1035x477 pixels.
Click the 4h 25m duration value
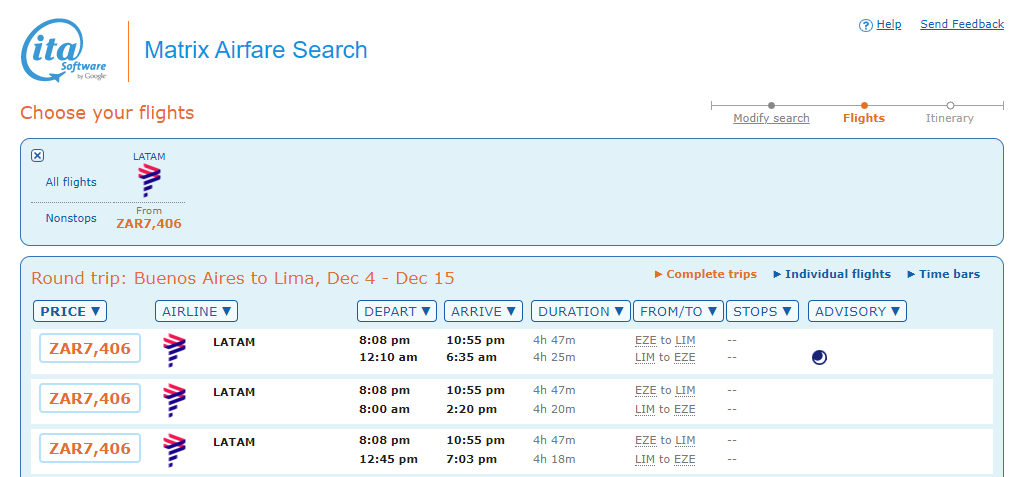point(554,358)
